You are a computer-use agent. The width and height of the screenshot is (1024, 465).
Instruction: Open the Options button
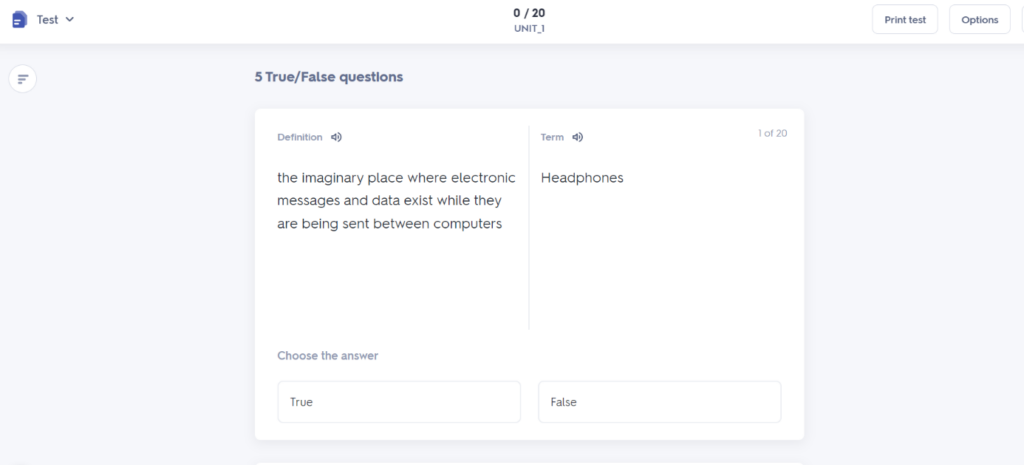pyautogui.click(x=979, y=20)
